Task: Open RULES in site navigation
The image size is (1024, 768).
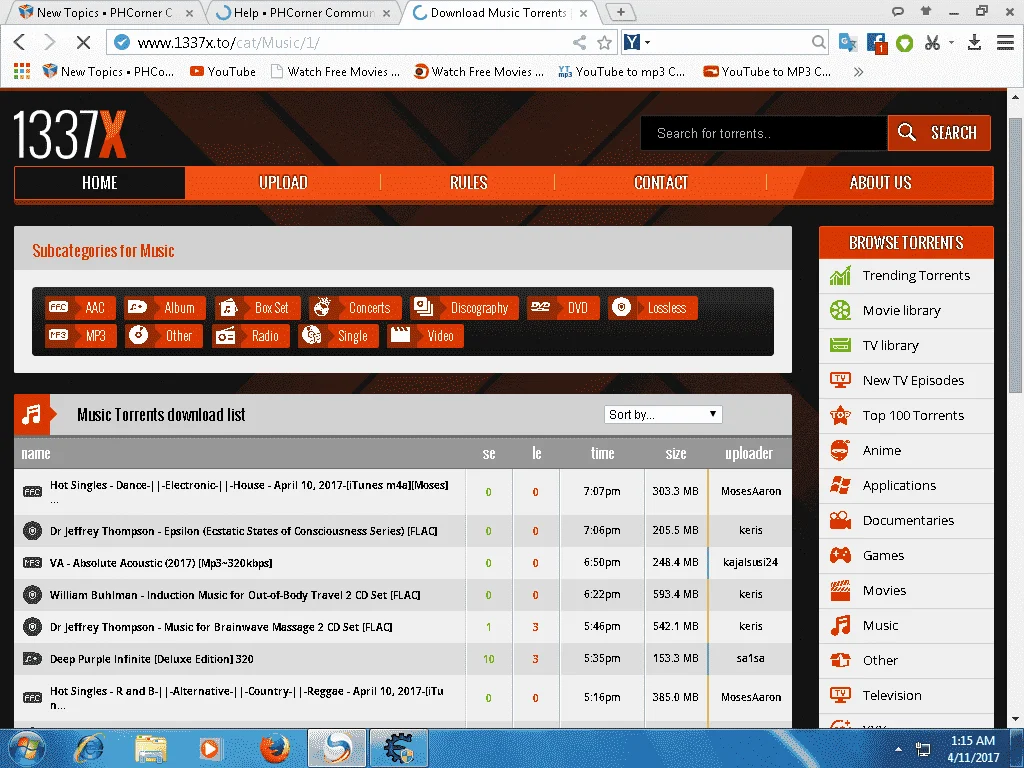Action: pyautogui.click(x=468, y=183)
